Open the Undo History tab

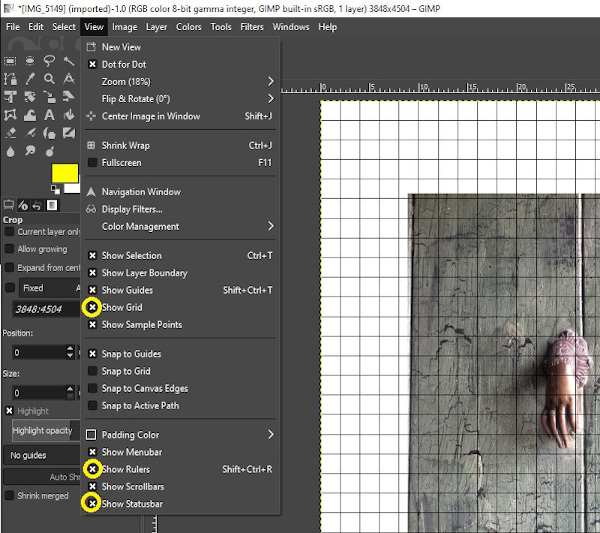(x=37, y=205)
